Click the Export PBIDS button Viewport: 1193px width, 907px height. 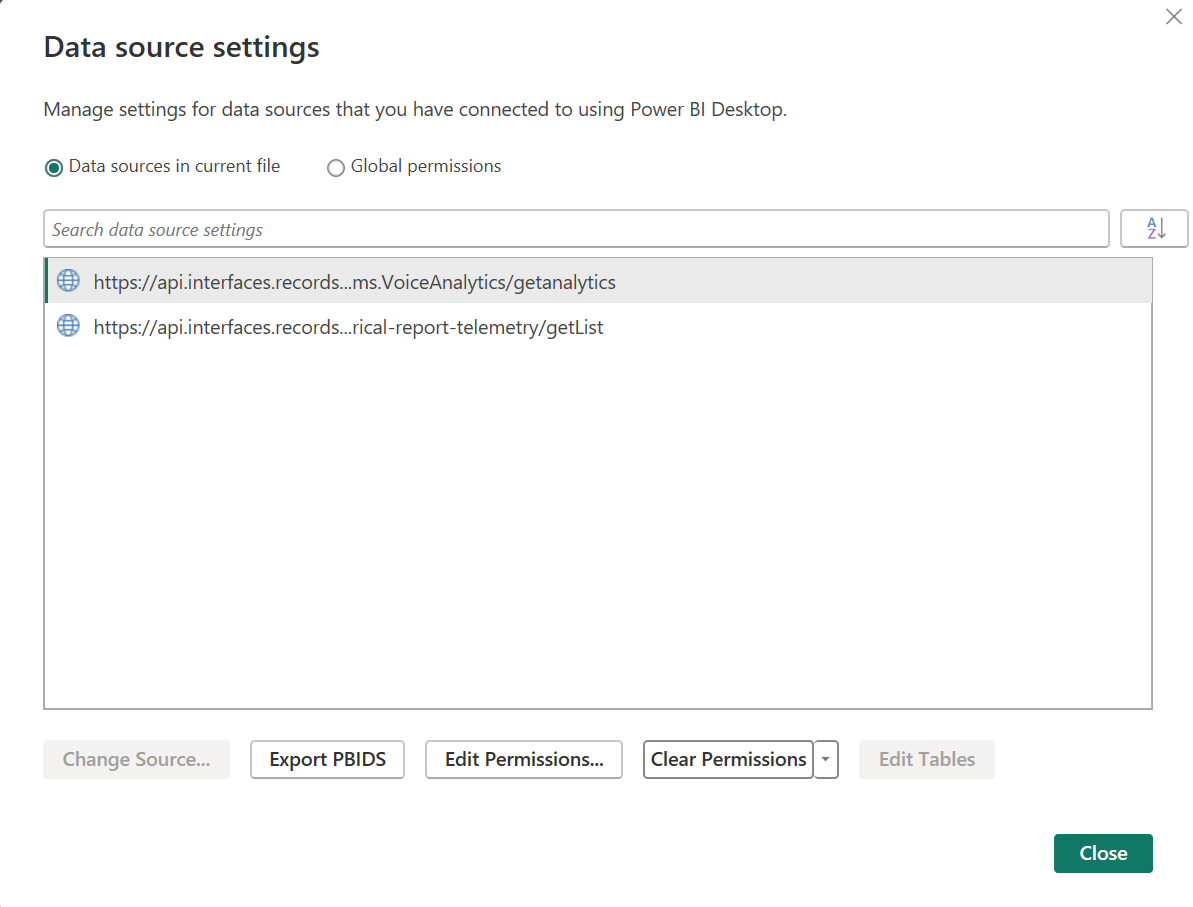pos(327,759)
